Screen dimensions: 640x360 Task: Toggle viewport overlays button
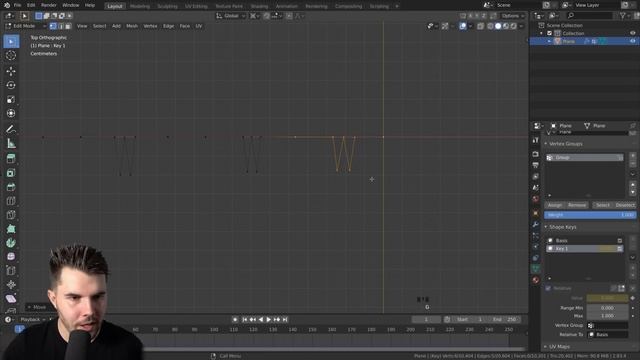pos(463,26)
